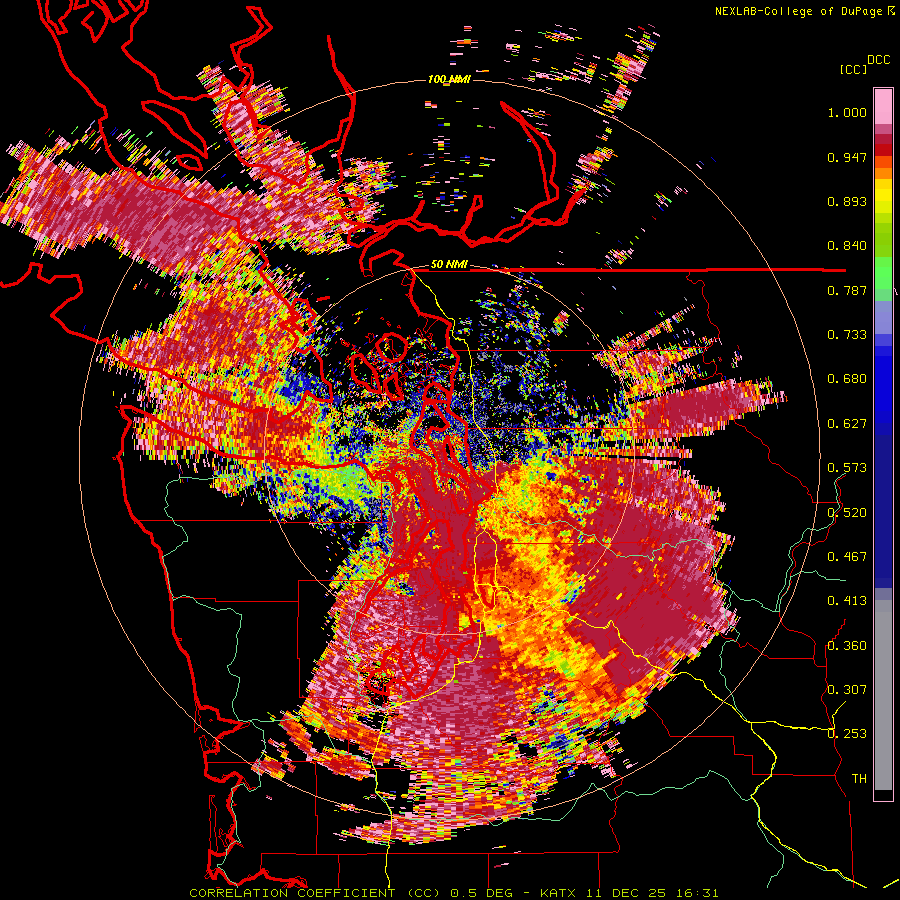
Task: Click the 0.627 scale label
Action: [847, 424]
